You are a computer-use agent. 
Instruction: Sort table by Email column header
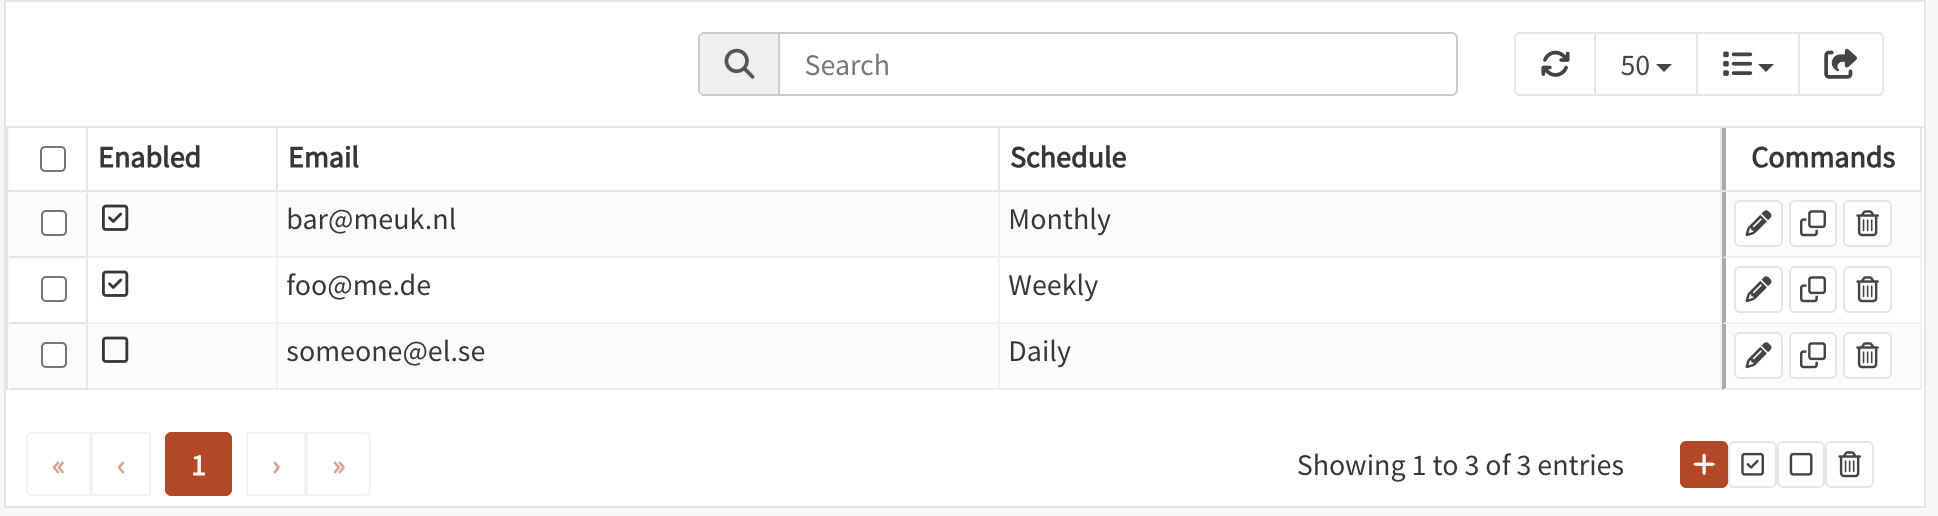tap(323, 158)
